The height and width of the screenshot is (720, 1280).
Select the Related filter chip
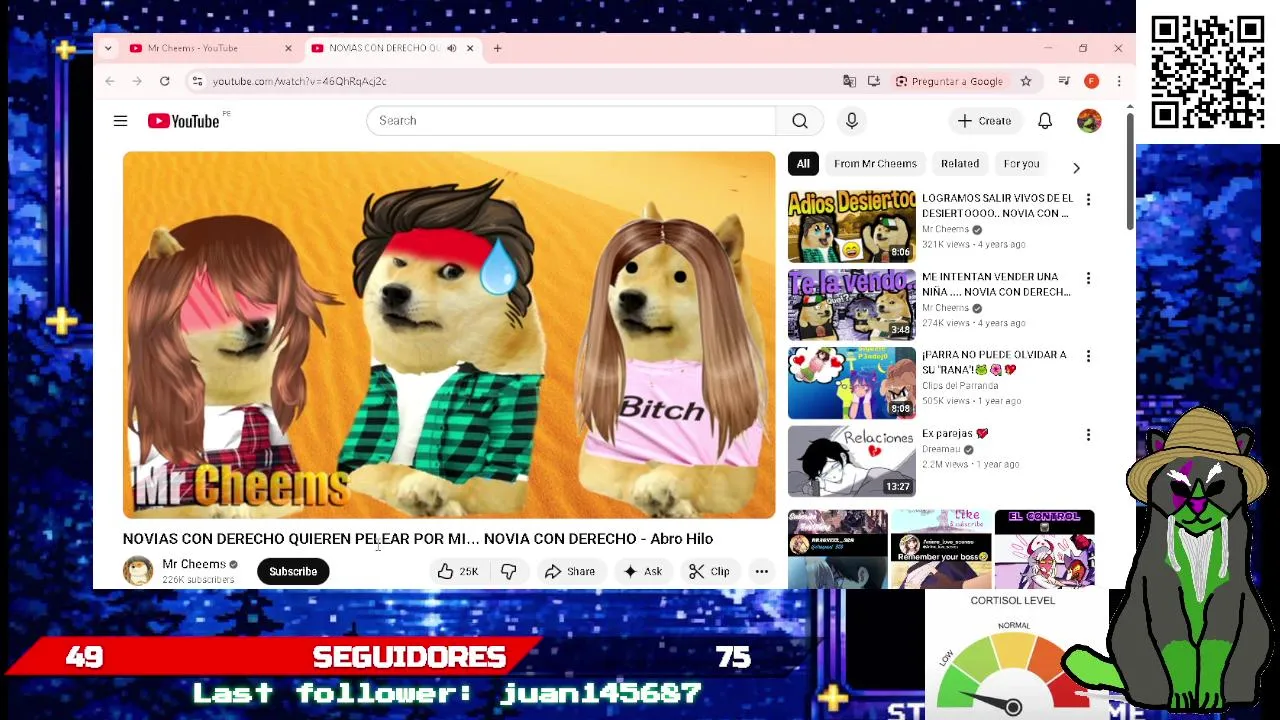pos(960,164)
